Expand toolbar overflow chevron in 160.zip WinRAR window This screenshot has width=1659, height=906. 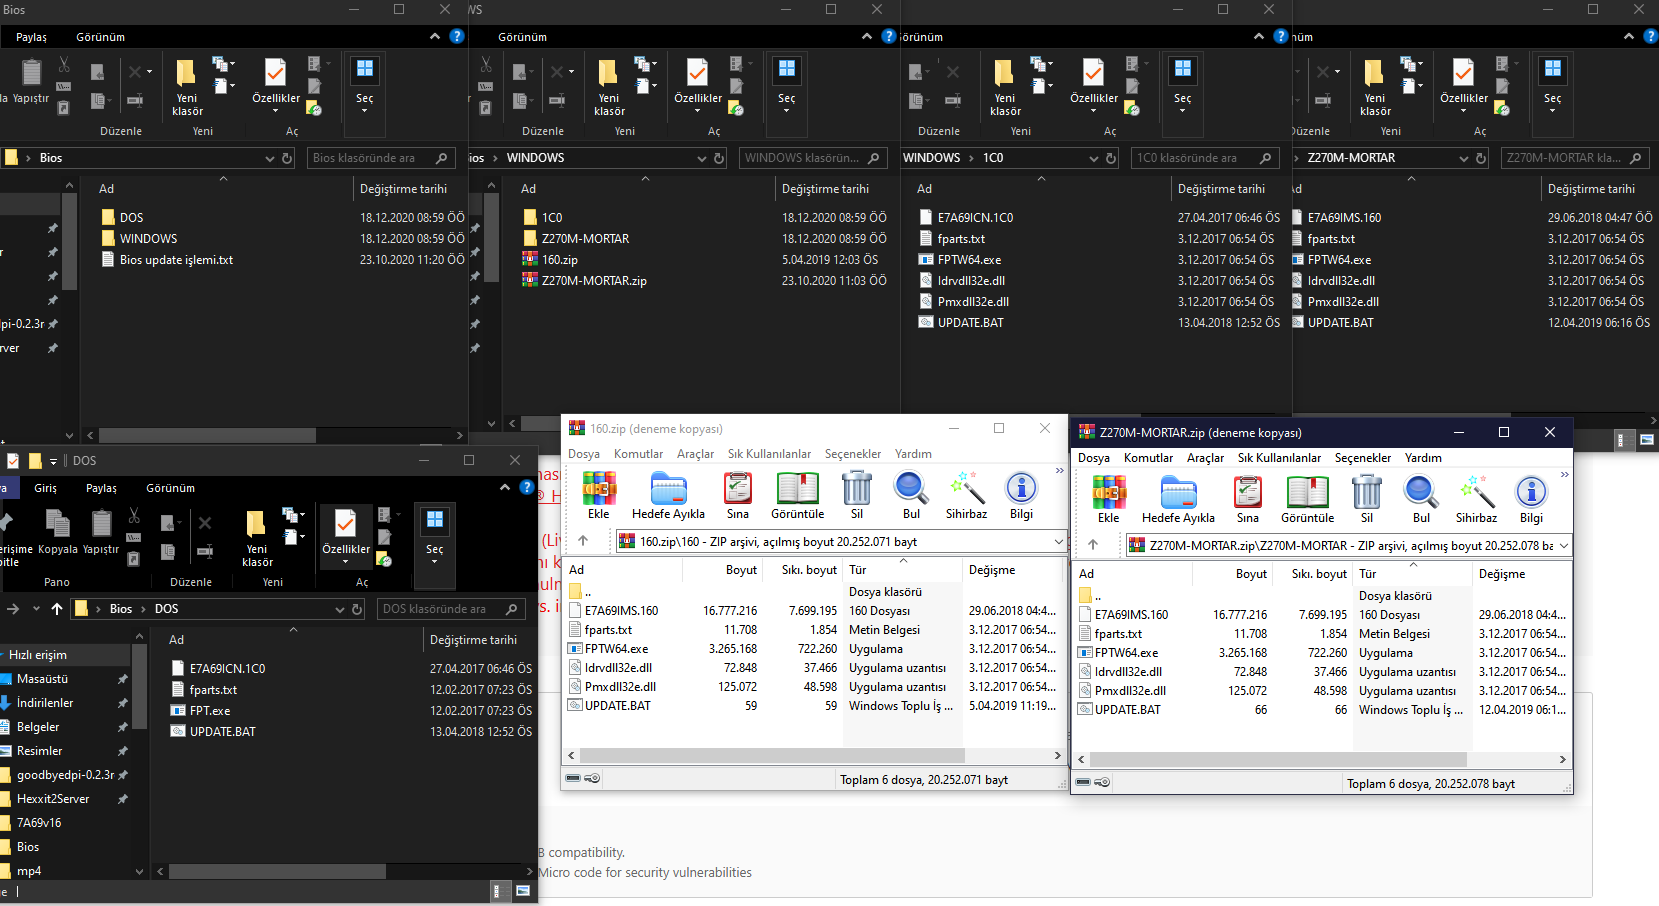coord(1060,471)
